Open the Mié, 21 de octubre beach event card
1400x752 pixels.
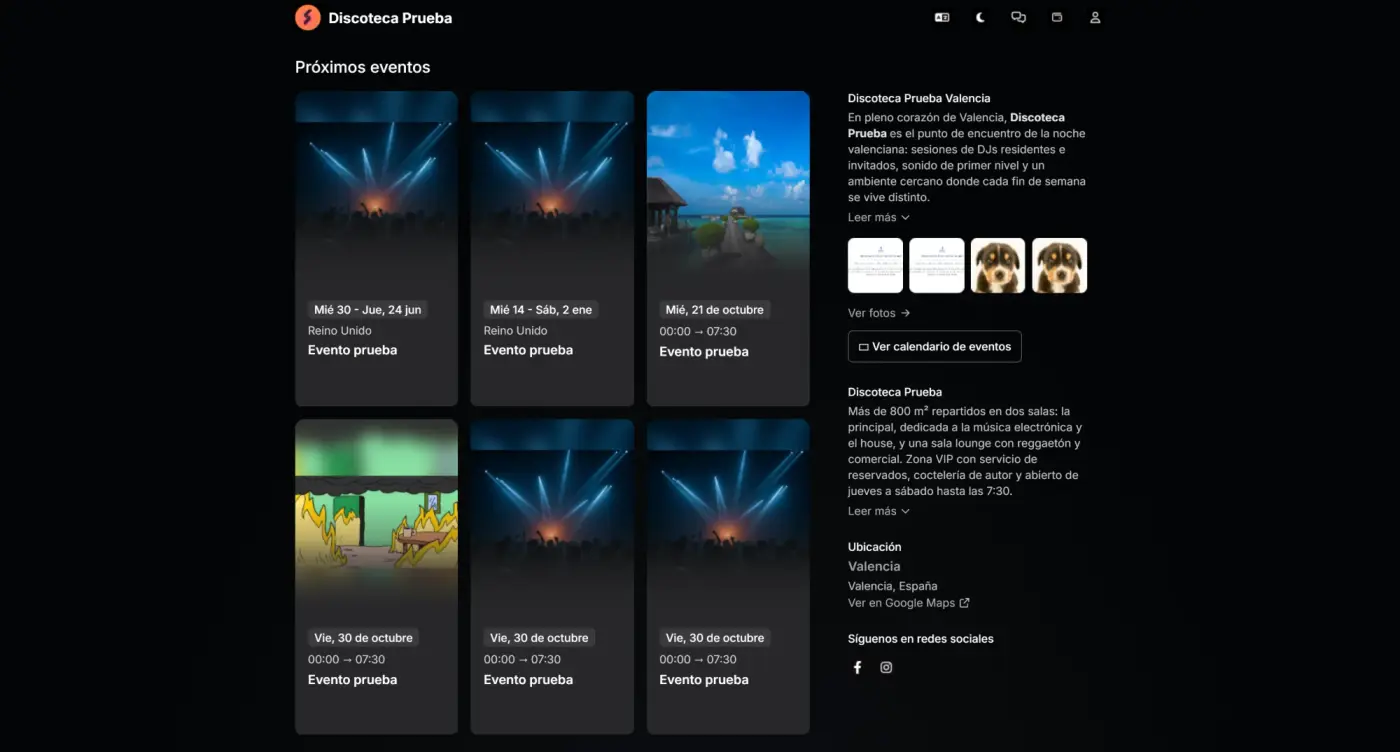(728, 249)
